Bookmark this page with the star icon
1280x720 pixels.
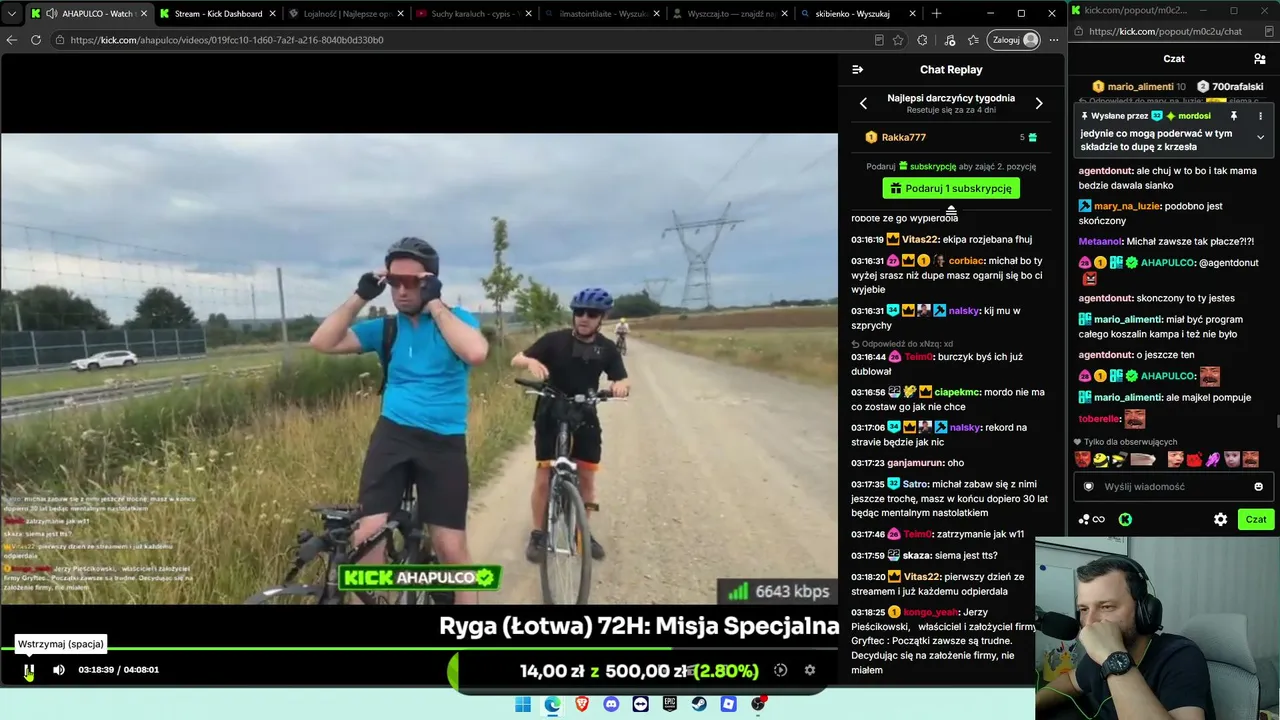[x=898, y=40]
